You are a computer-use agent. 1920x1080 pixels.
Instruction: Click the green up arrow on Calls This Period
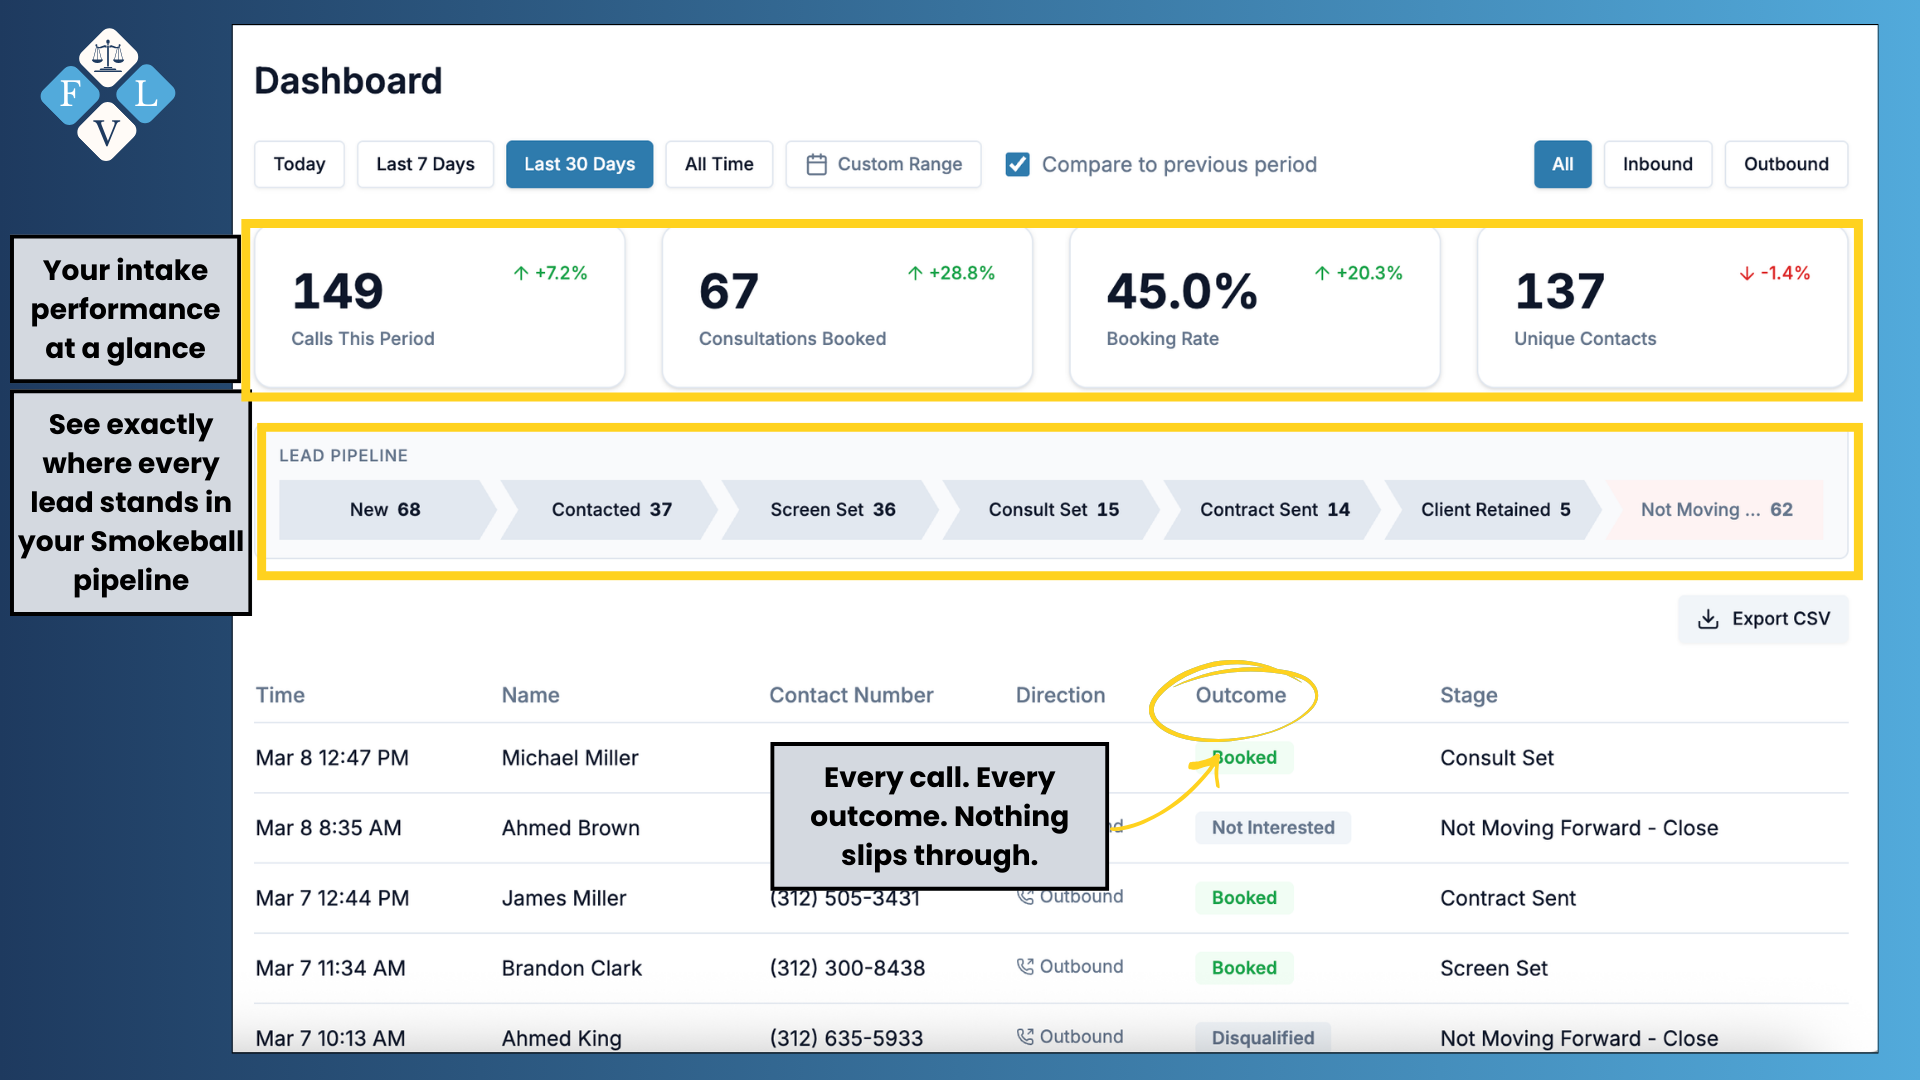click(x=521, y=273)
